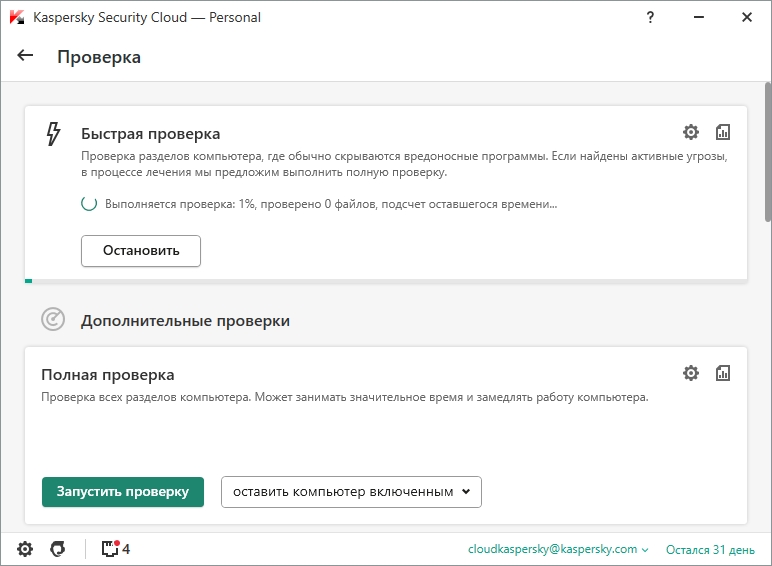Image resolution: width=772 pixels, height=566 pixels.
Task: Click the Kaspersky logo in the title bar
Action: 17,17
